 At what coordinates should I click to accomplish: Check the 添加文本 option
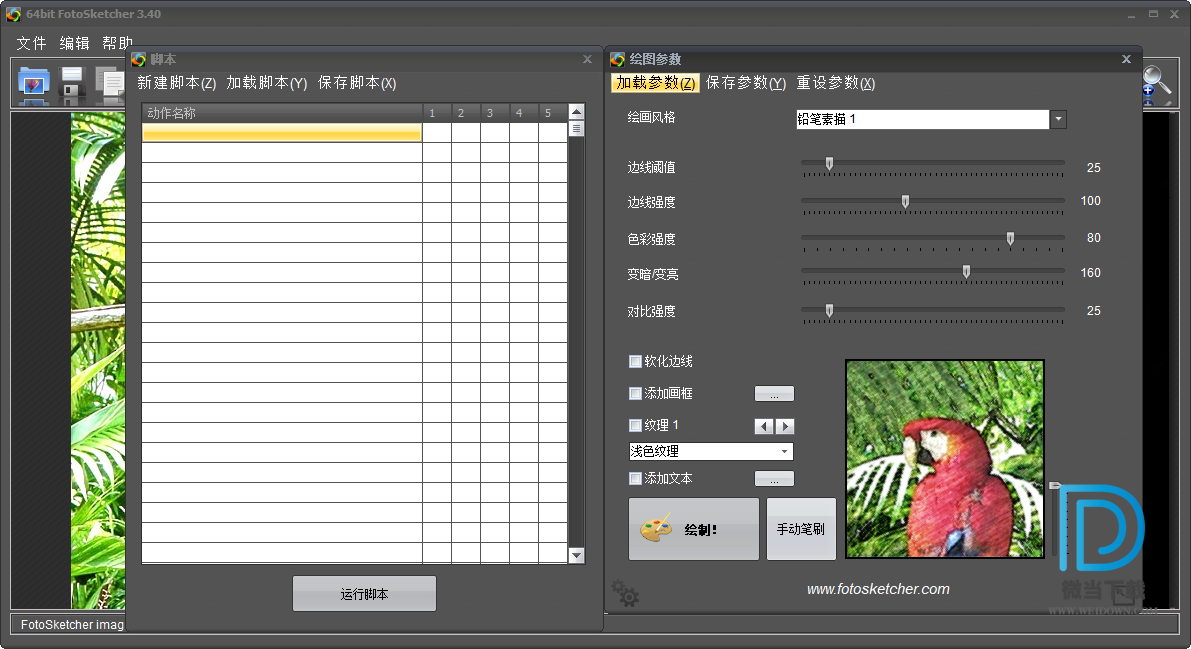635,479
